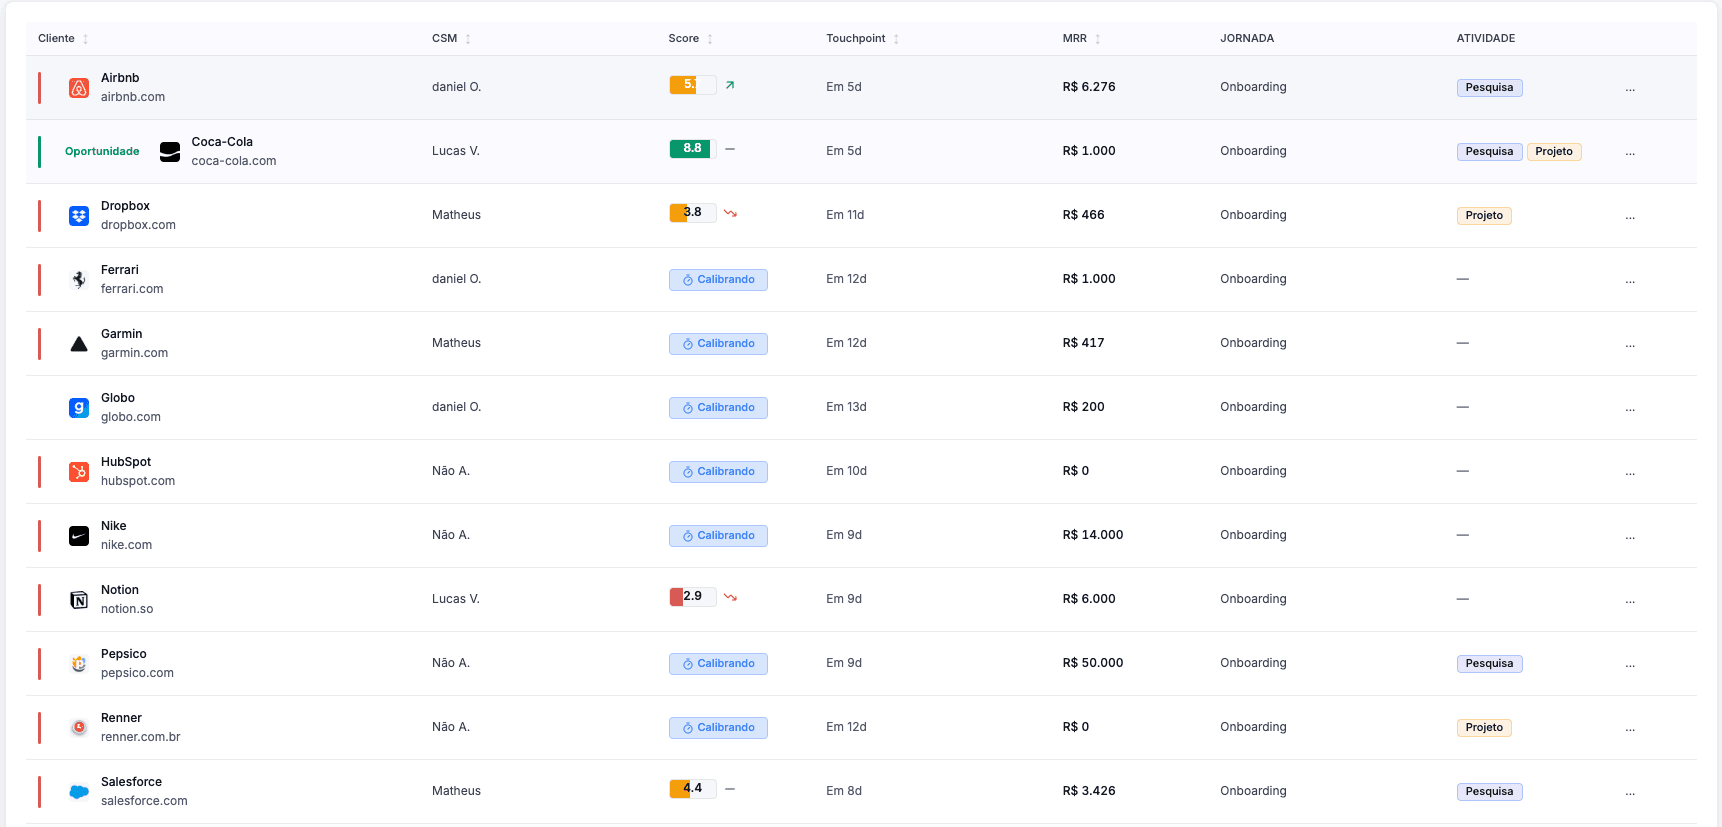Open the Notion row more-options menu

(1630, 600)
